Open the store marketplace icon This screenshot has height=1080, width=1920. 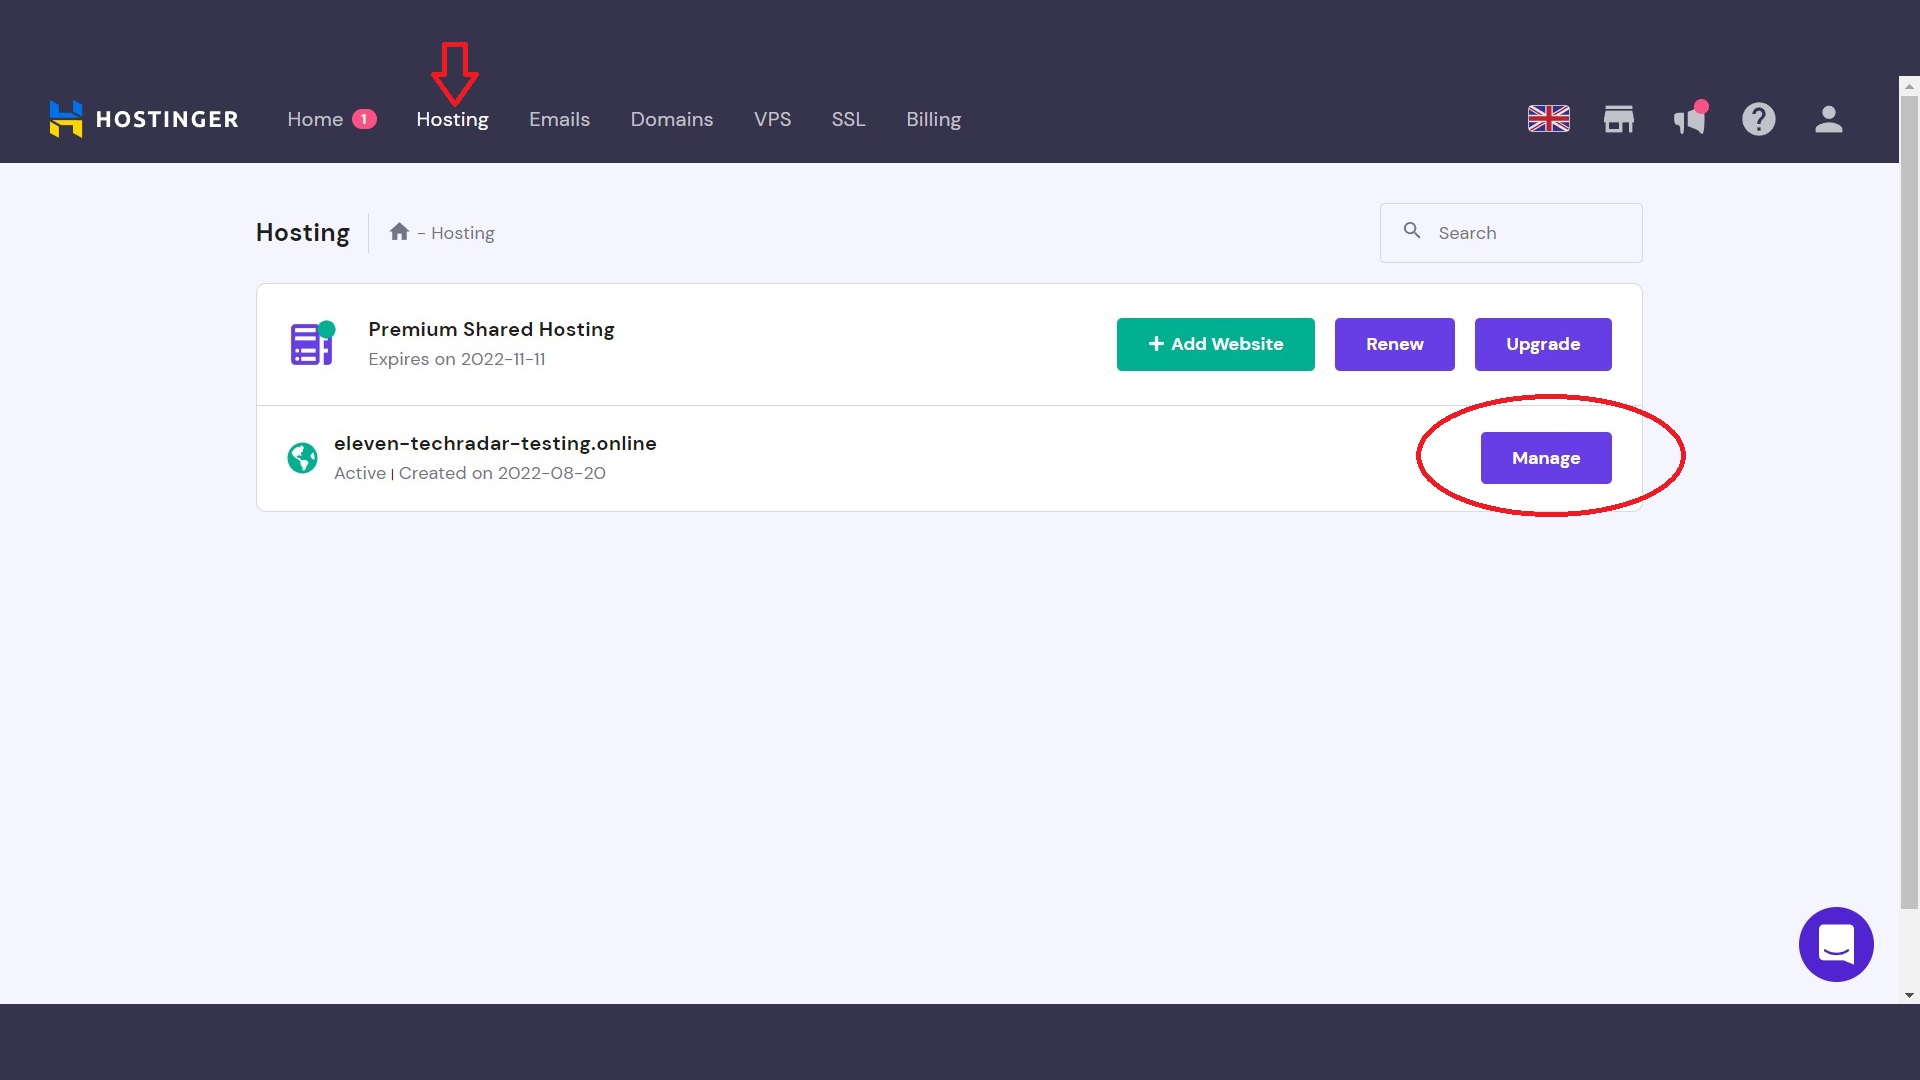(x=1619, y=119)
